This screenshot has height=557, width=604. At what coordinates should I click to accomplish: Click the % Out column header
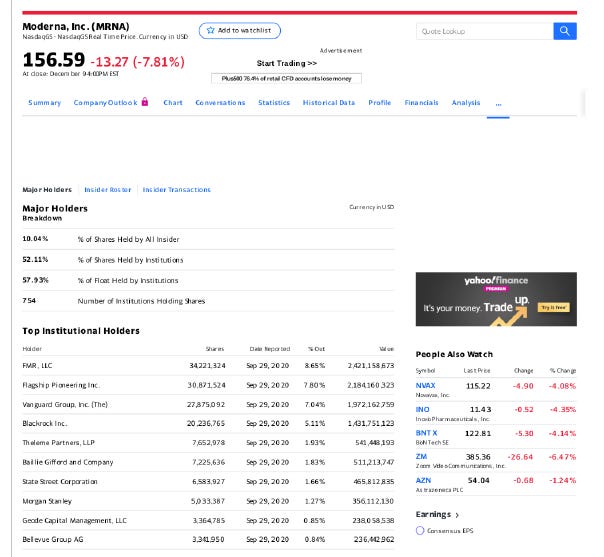[x=316, y=349]
